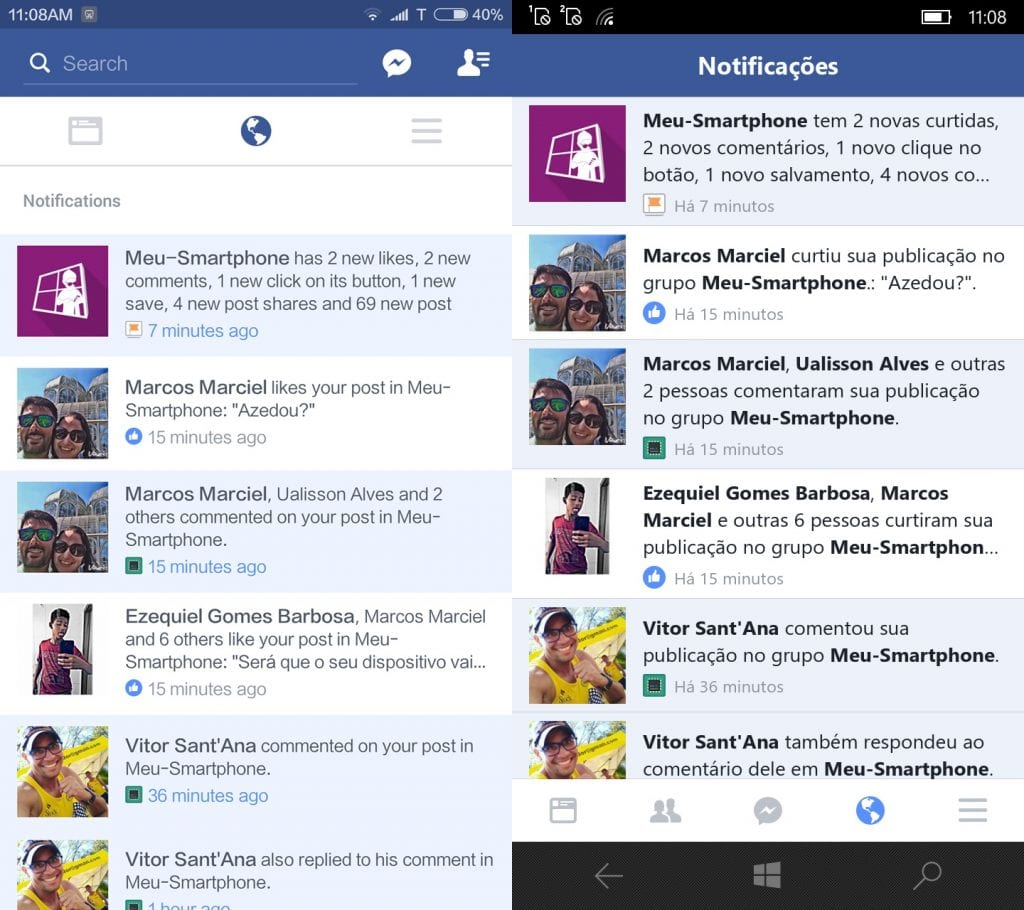Viewport: 1024px width, 910px height.
Task: Click the "Notifications" section heading
Action: click(72, 201)
